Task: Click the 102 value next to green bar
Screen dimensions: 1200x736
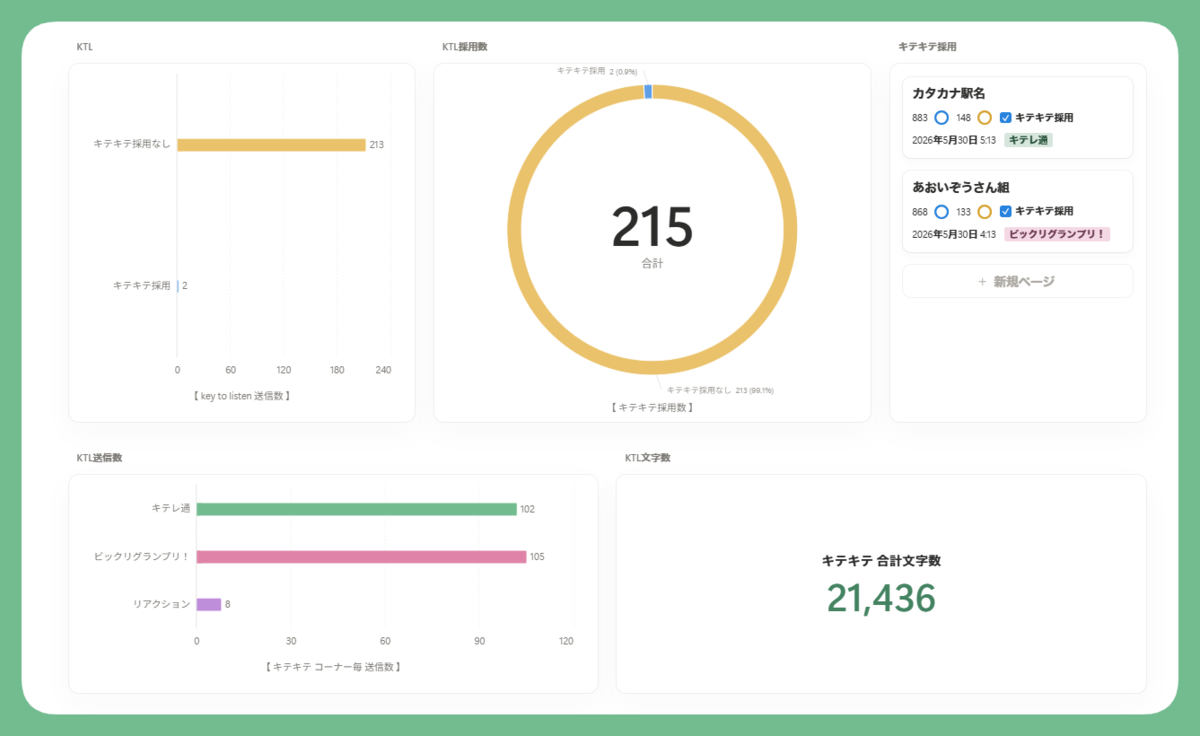Action: click(x=527, y=509)
